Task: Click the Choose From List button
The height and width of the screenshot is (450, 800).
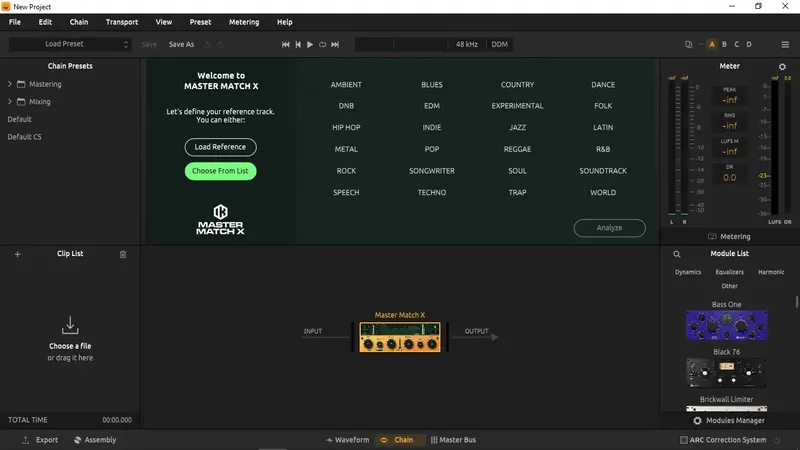Action: coord(220,171)
